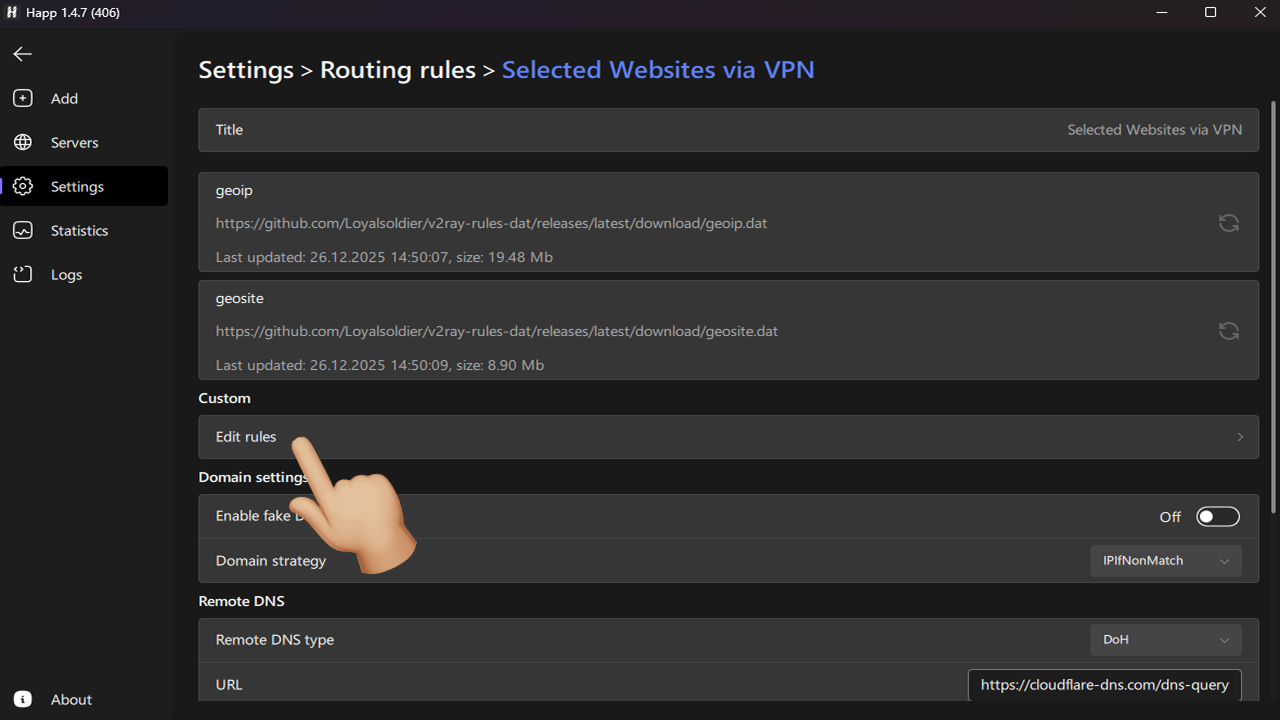This screenshot has width=1280, height=720.
Task: Edit the Remote DNS URL field
Action: [1104, 684]
